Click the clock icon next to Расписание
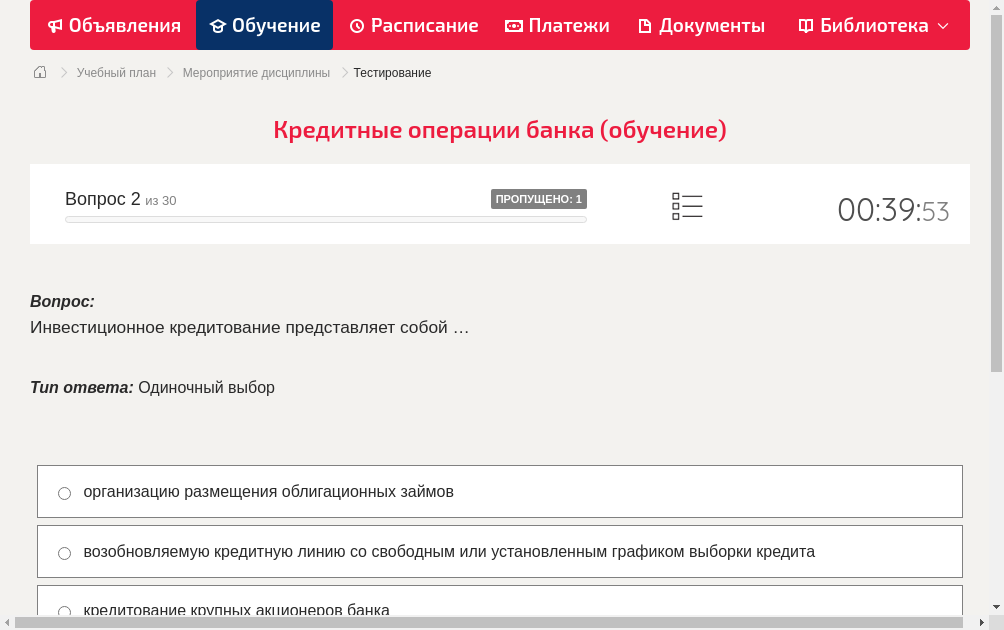1004x630 pixels. pos(358,25)
